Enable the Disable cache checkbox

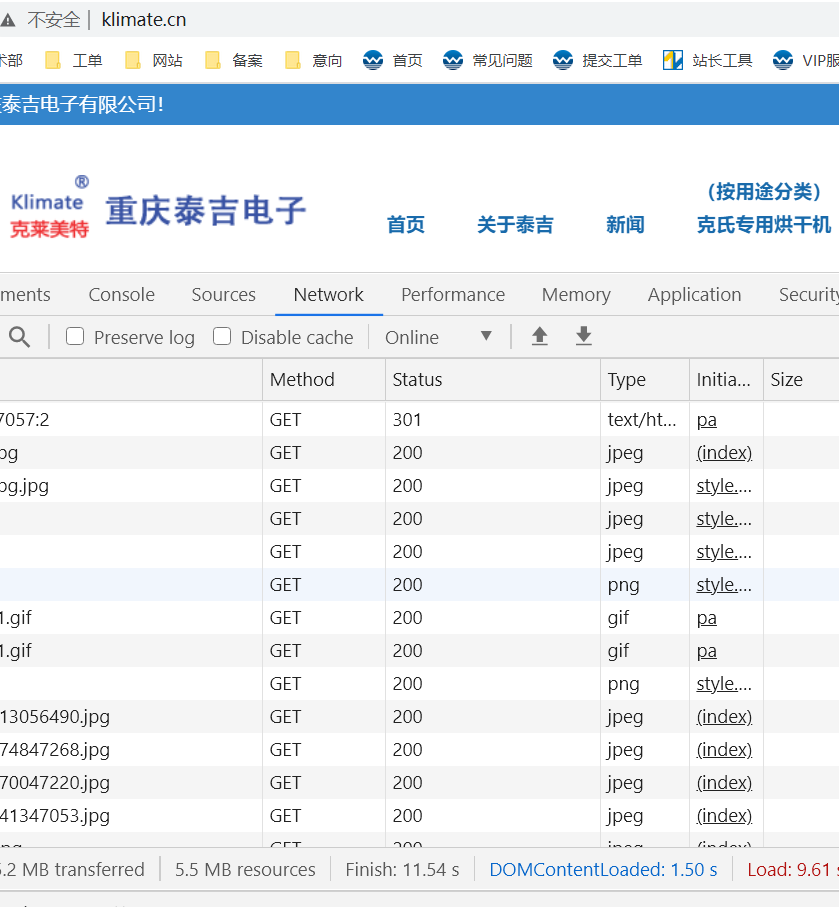coord(222,337)
